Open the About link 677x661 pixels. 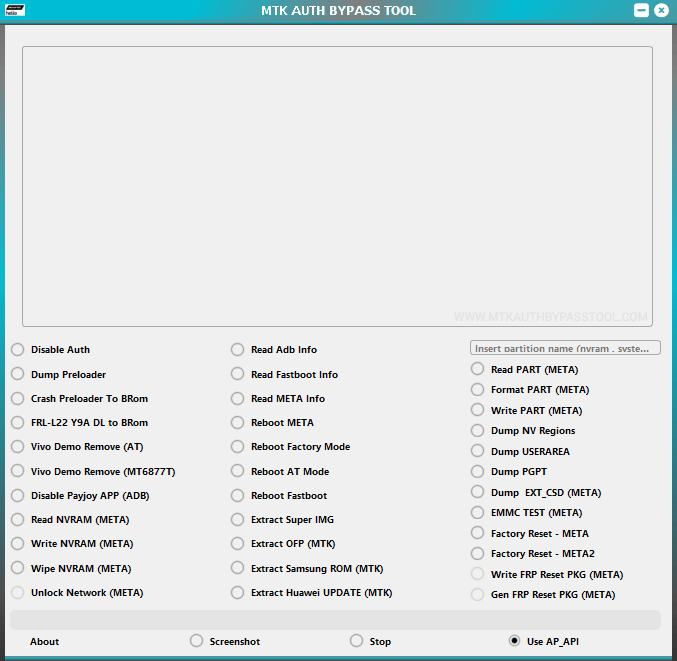pos(44,642)
